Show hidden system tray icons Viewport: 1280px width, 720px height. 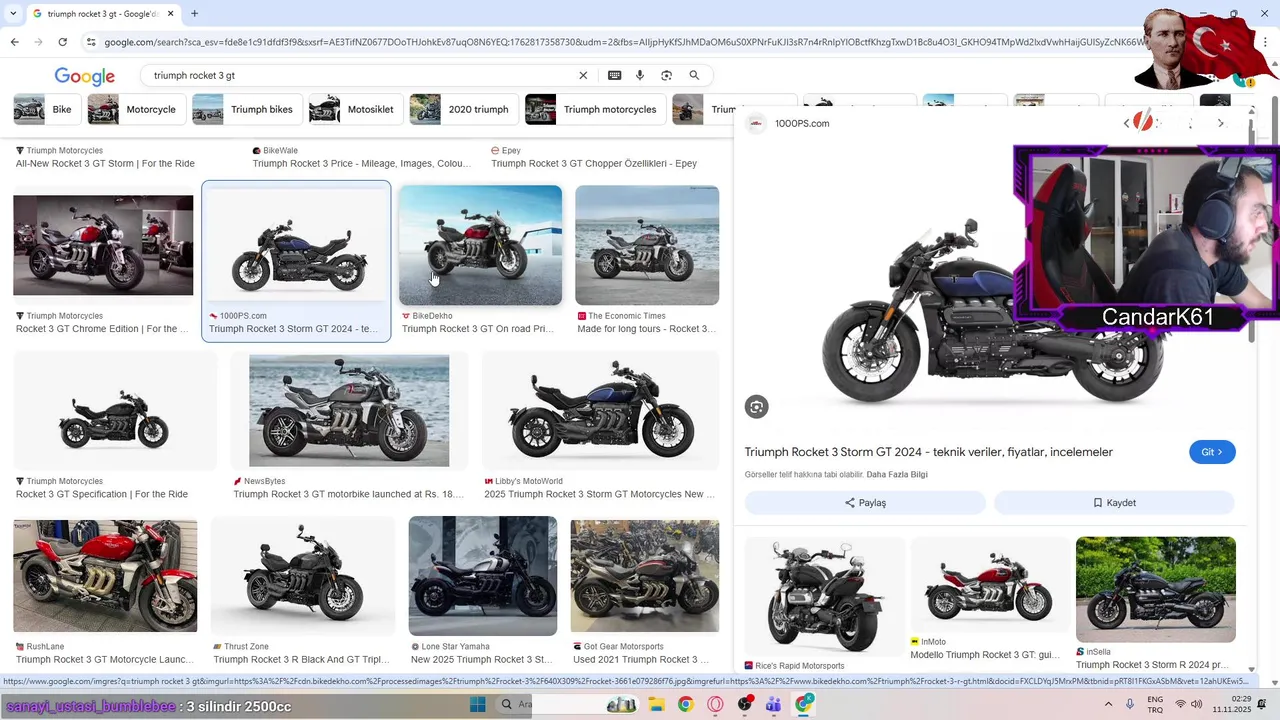(x=1108, y=704)
